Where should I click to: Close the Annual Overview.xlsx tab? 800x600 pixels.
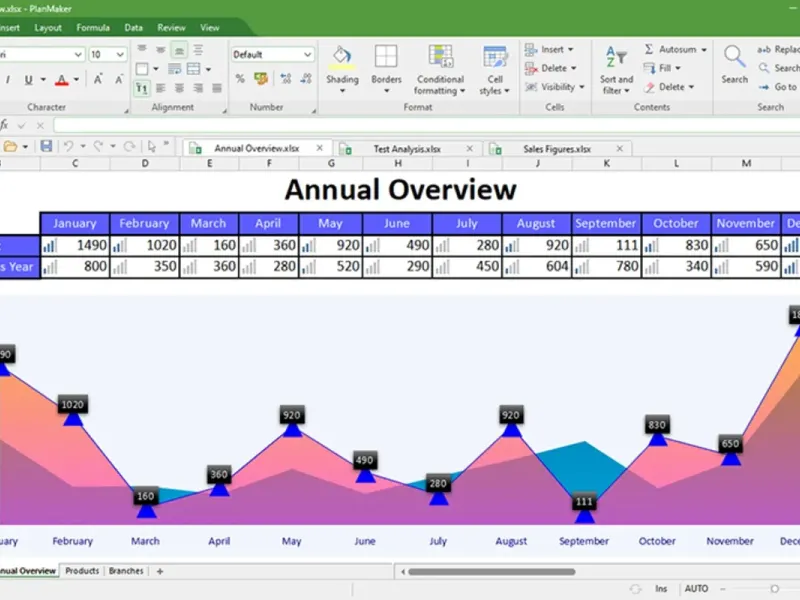coord(319,148)
